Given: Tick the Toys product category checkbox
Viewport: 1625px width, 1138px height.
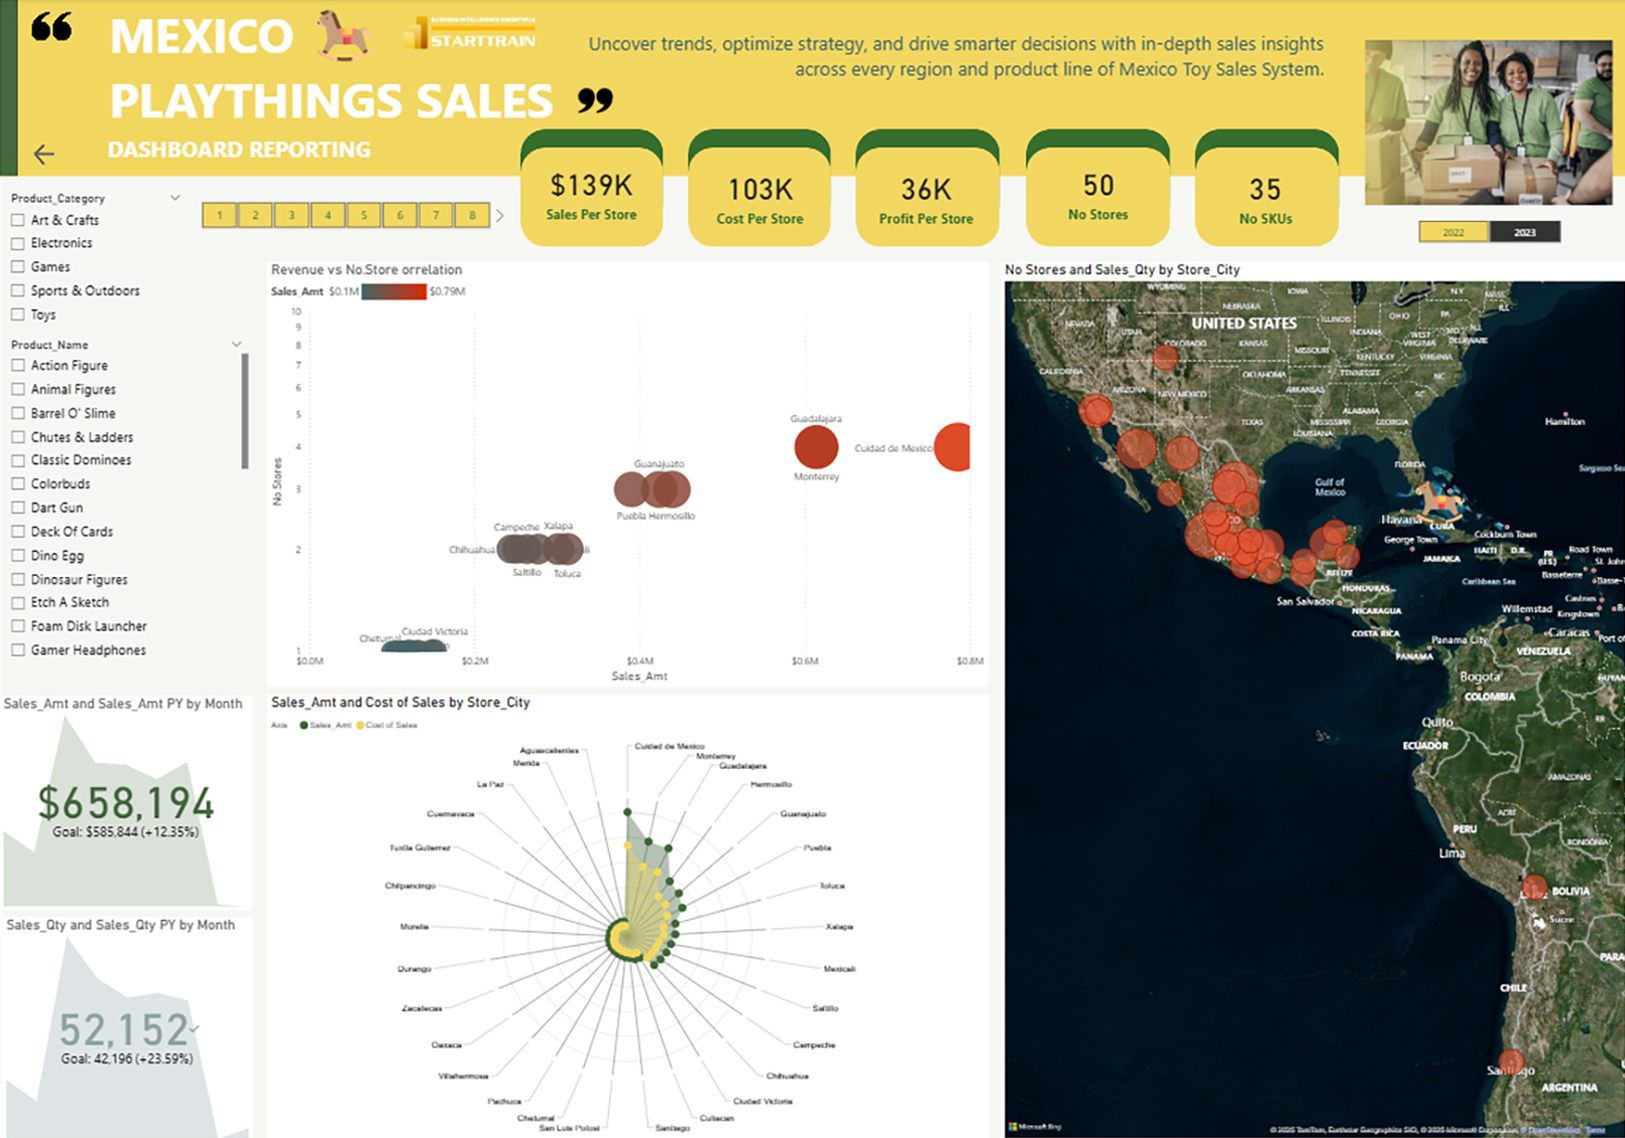Looking at the screenshot, I should coord(18,315).
